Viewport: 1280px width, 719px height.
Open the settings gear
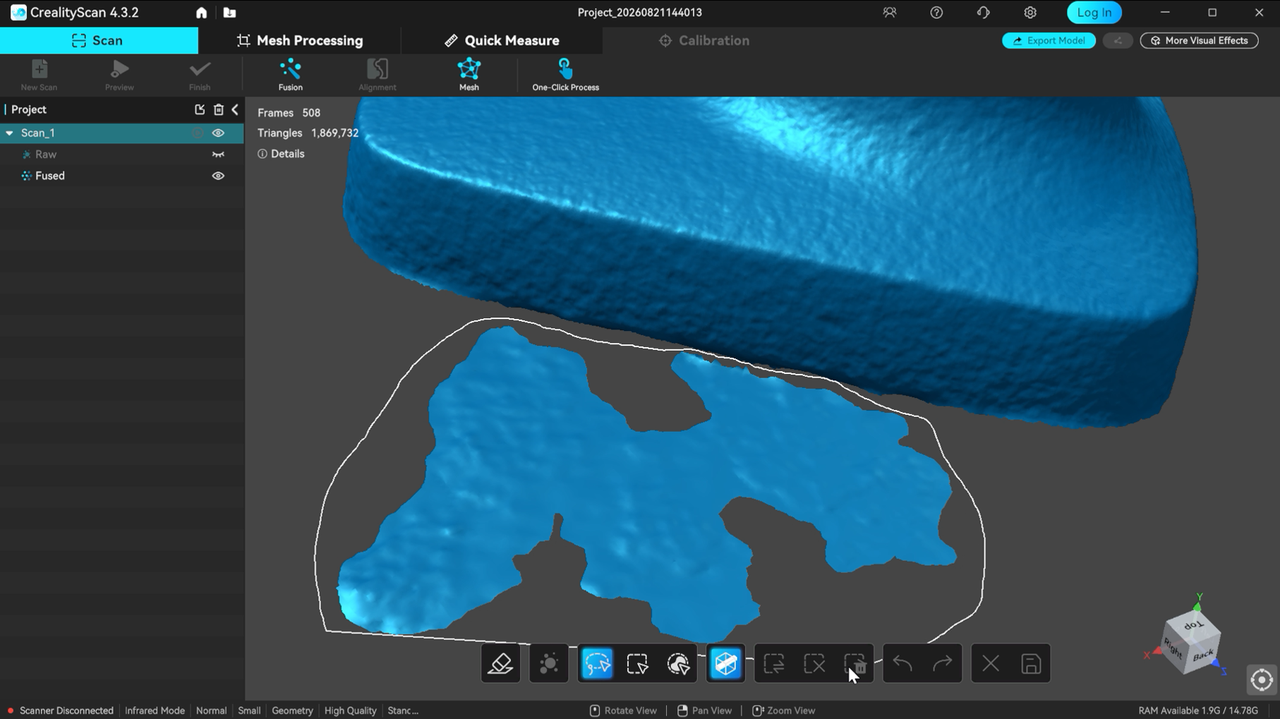click(x=1030, y=13)
